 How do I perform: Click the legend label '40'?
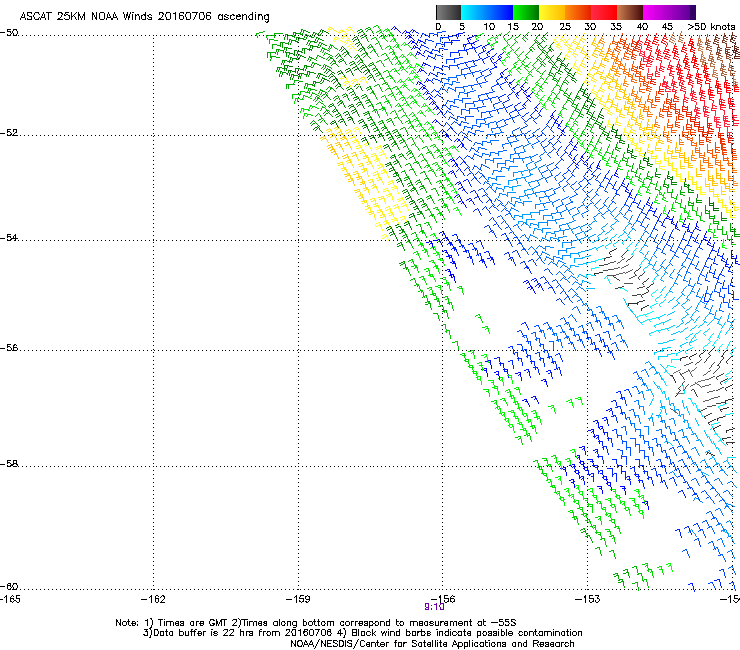tap(642, 27)
